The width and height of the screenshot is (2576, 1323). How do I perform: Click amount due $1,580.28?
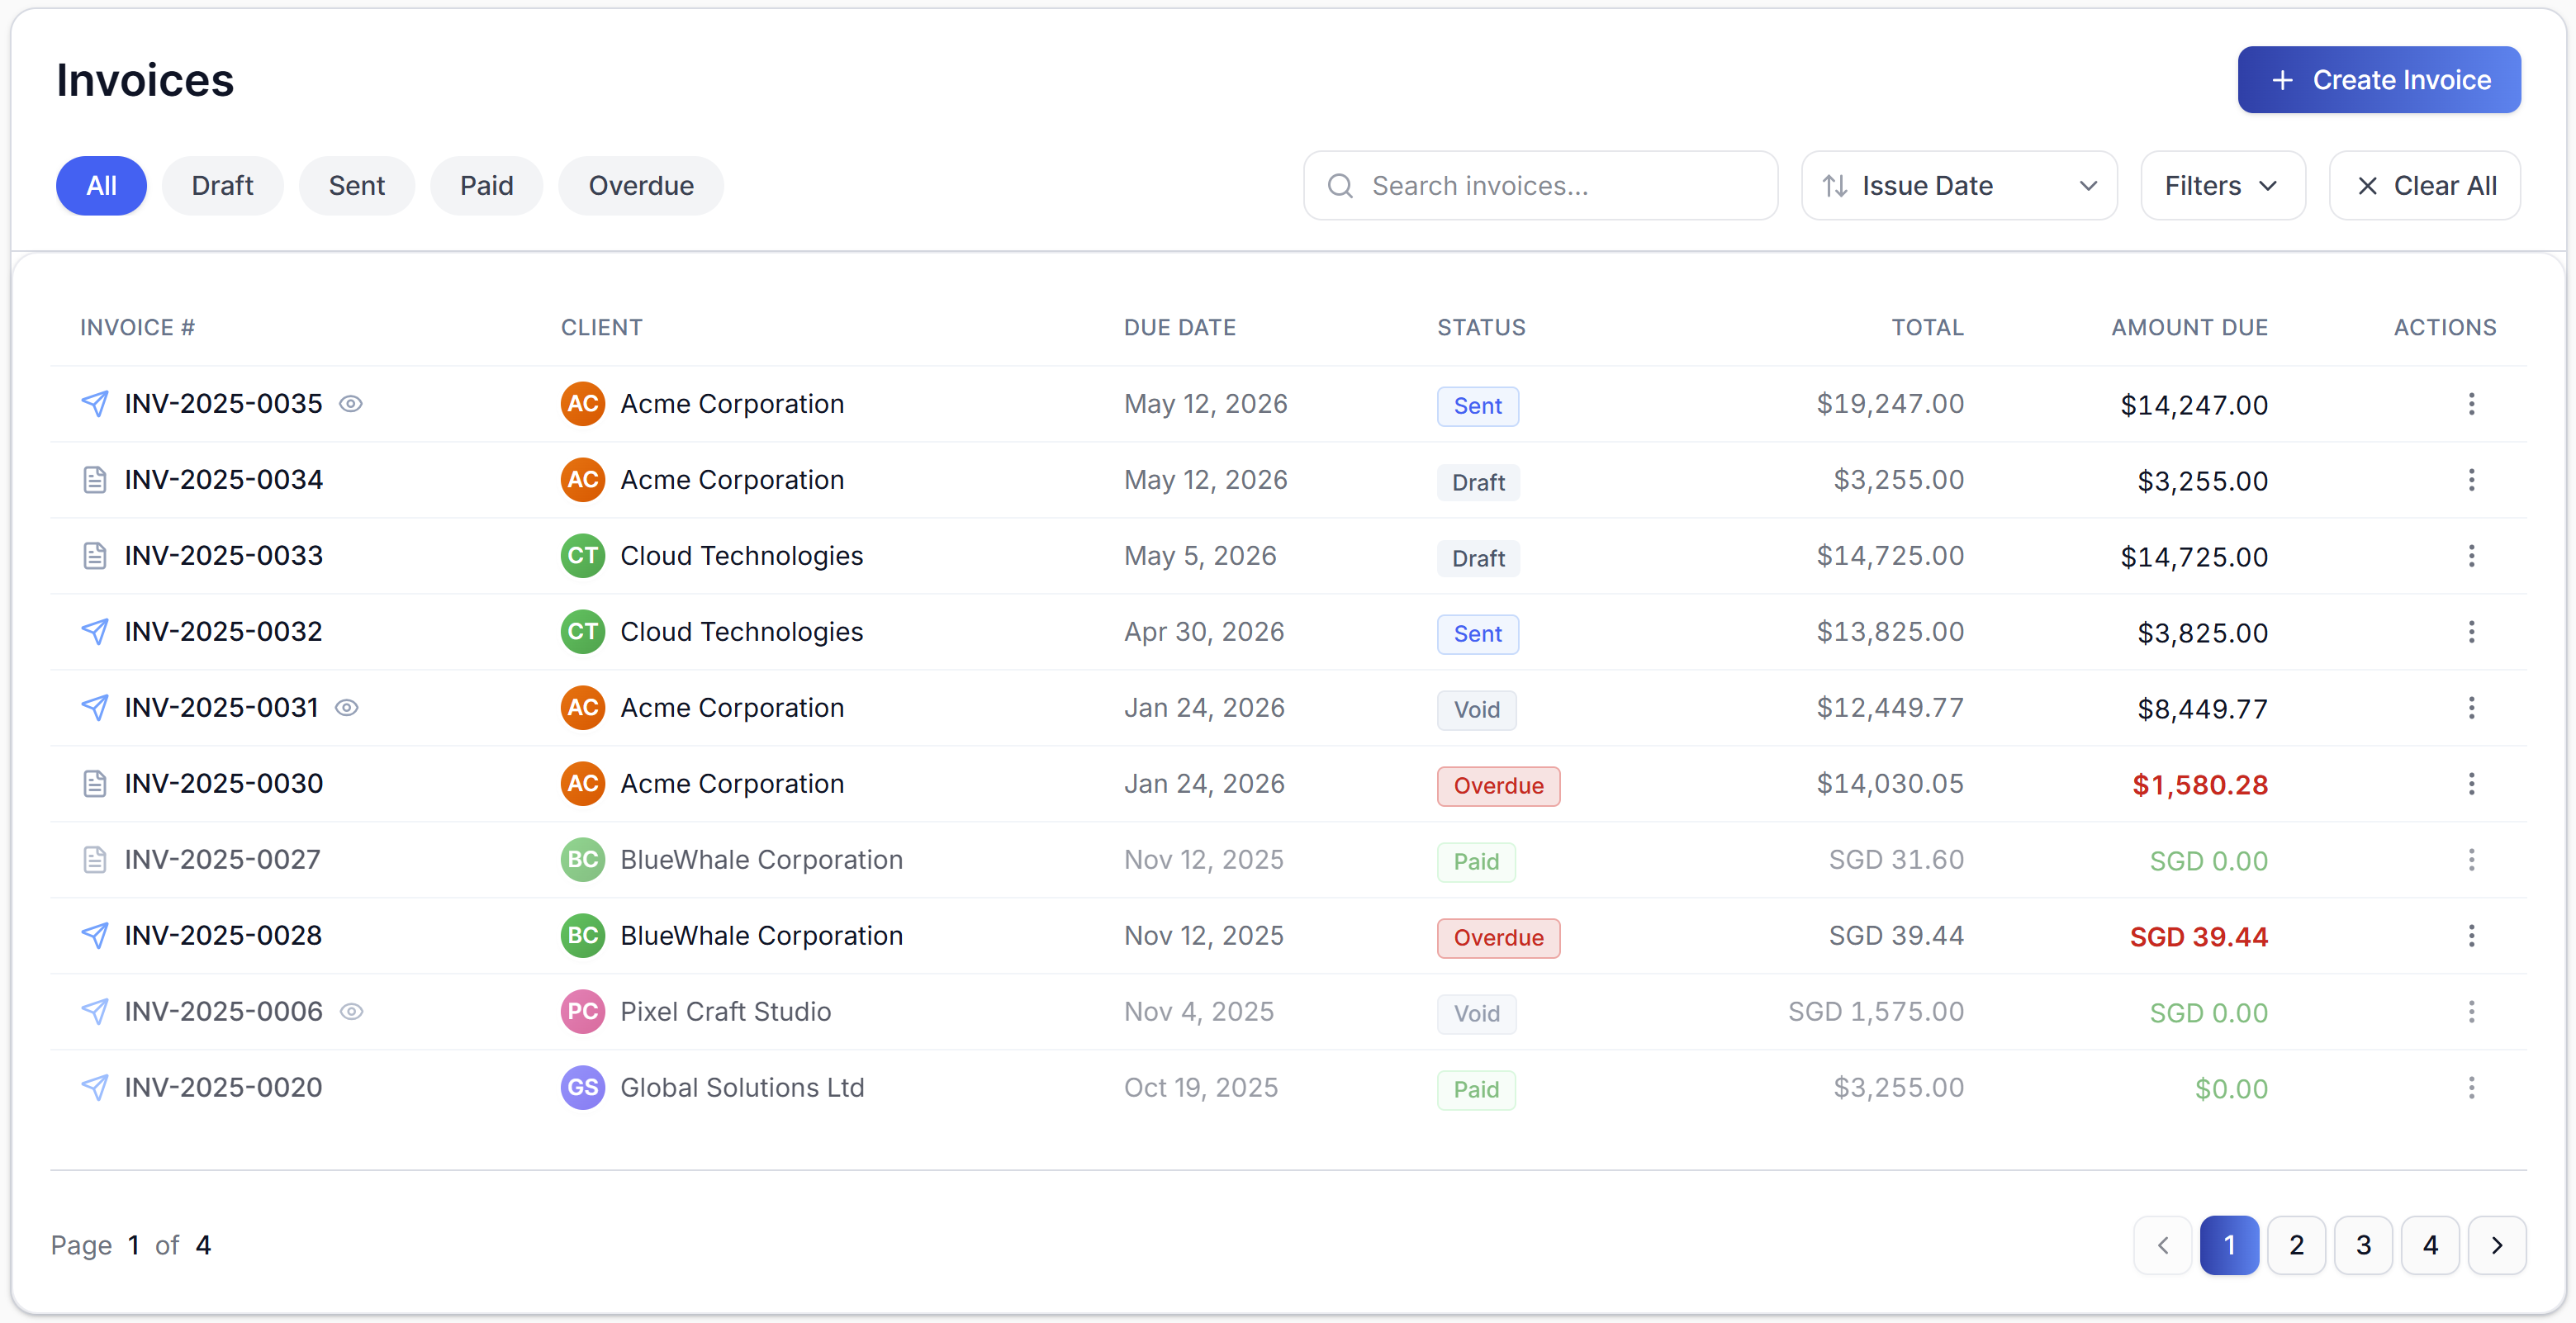point(2200,786)
